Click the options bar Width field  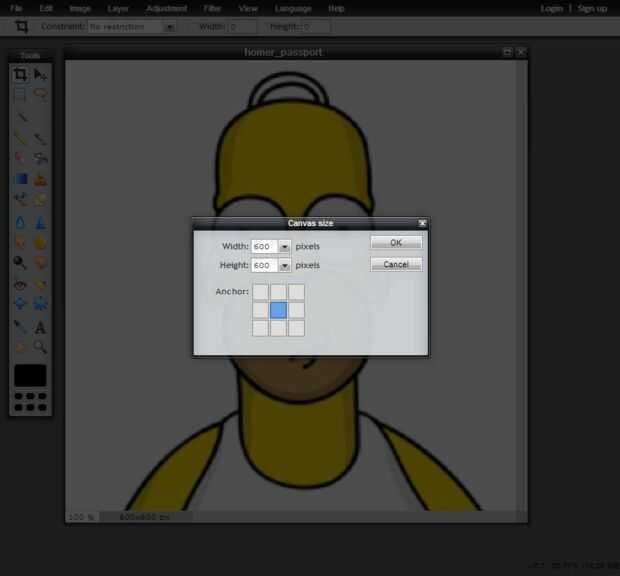(x=242, y=27)
